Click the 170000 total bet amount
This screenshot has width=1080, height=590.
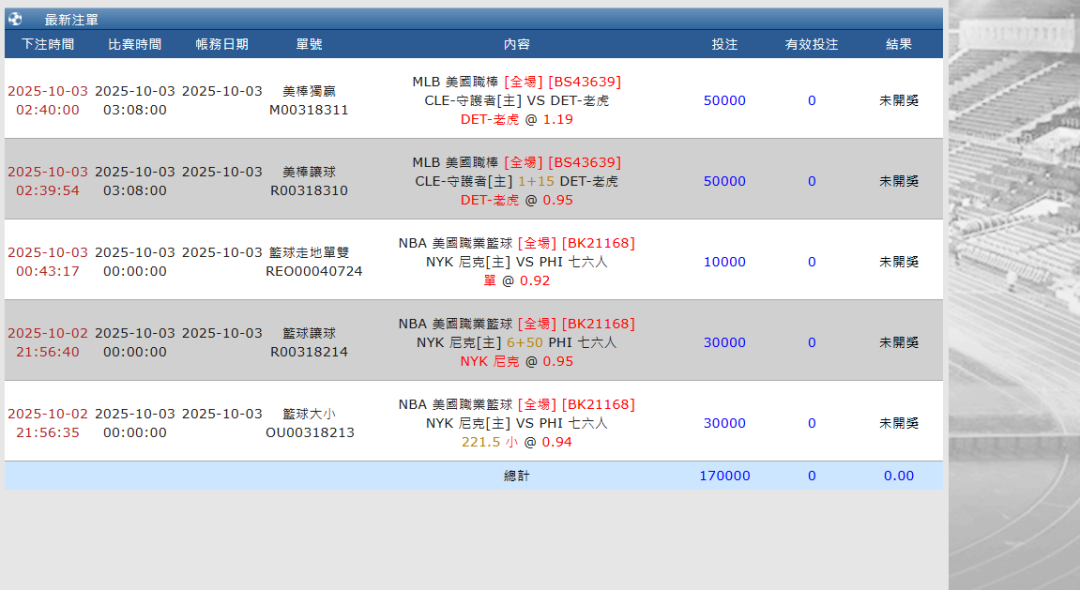tap(724, 476)
